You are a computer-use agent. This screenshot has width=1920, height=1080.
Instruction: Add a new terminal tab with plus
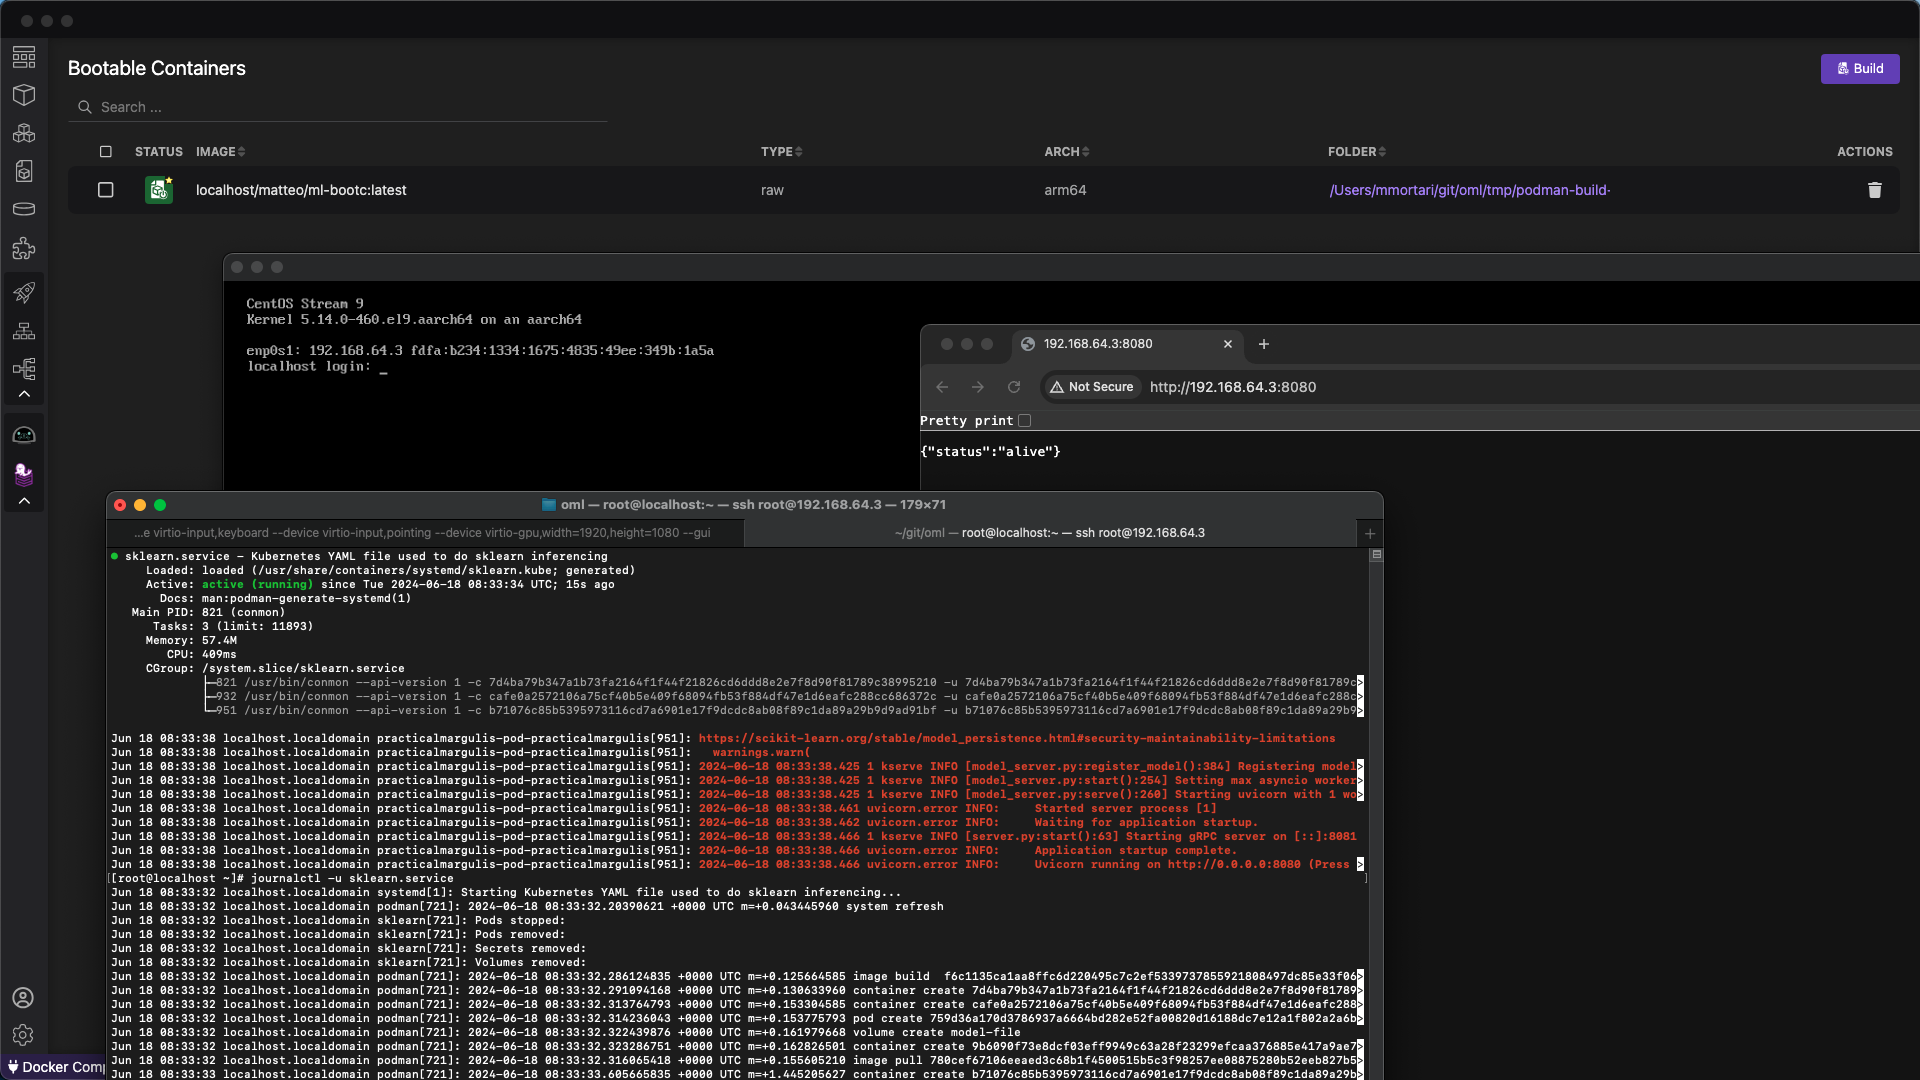[x=1370, y=533]
